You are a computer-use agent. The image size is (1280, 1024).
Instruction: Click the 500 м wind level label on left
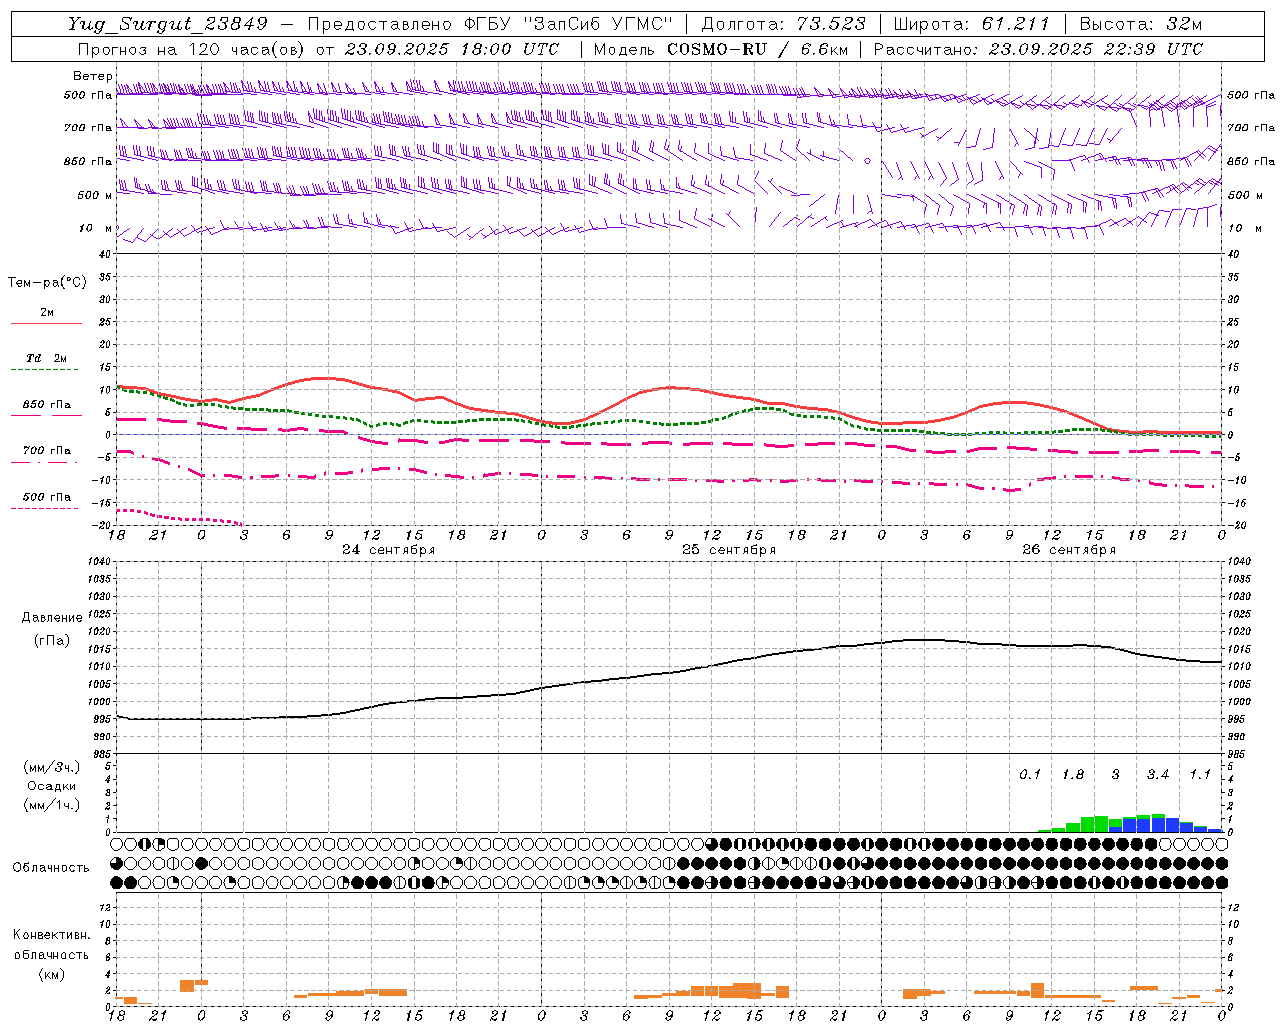tap(96, 195)
